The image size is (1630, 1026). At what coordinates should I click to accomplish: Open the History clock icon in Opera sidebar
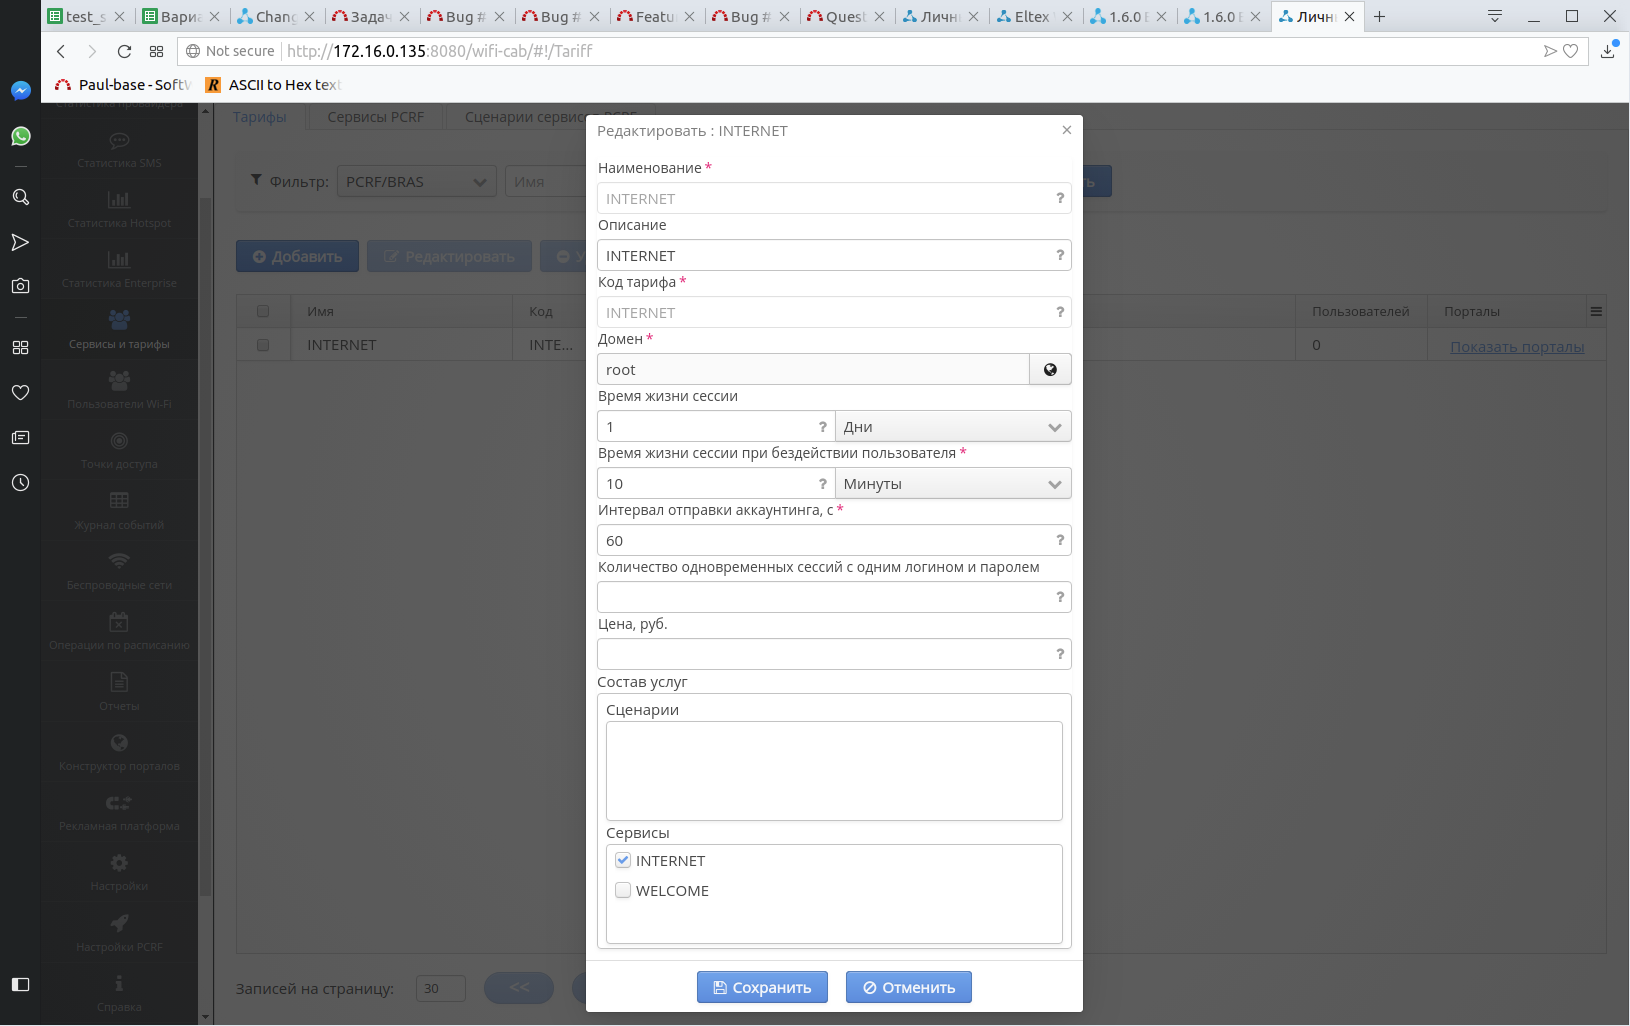point(20,482)
